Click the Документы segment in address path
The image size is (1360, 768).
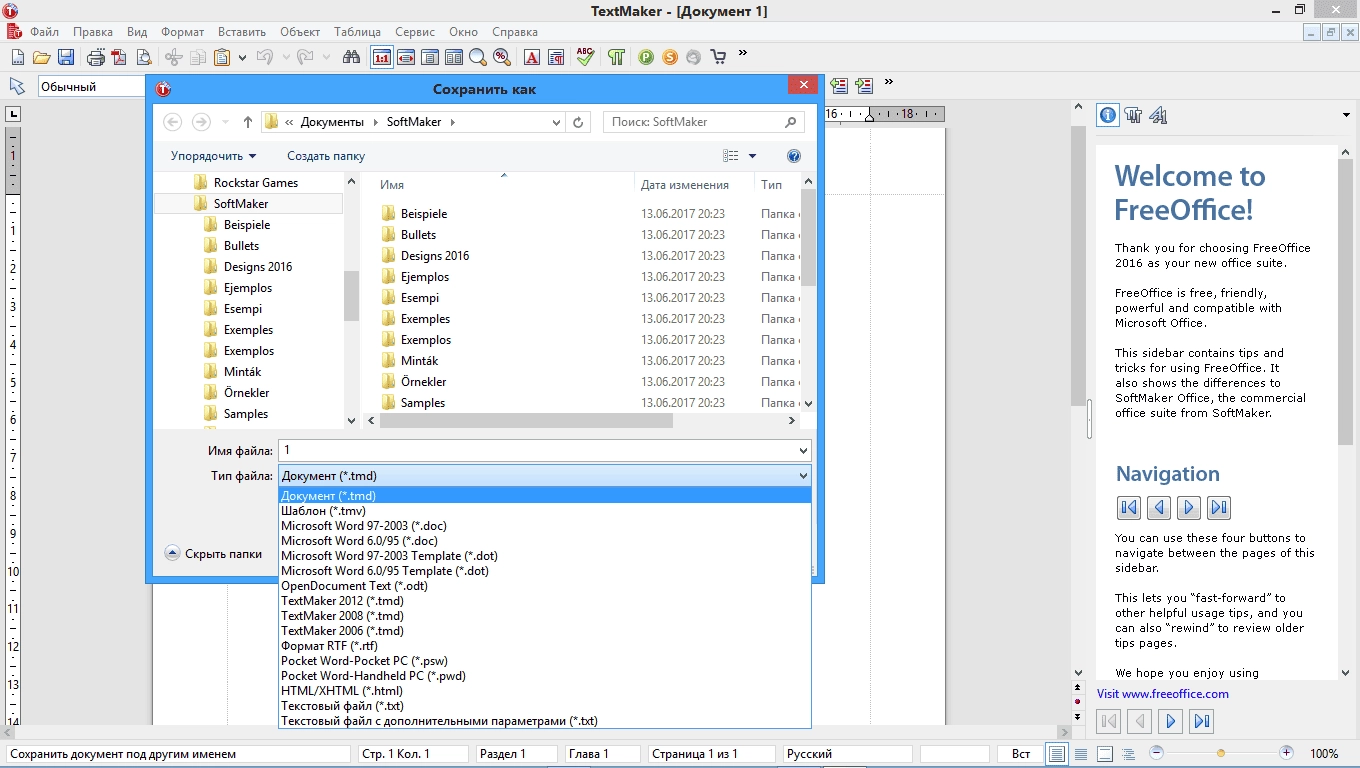click(x=332, y=122)
